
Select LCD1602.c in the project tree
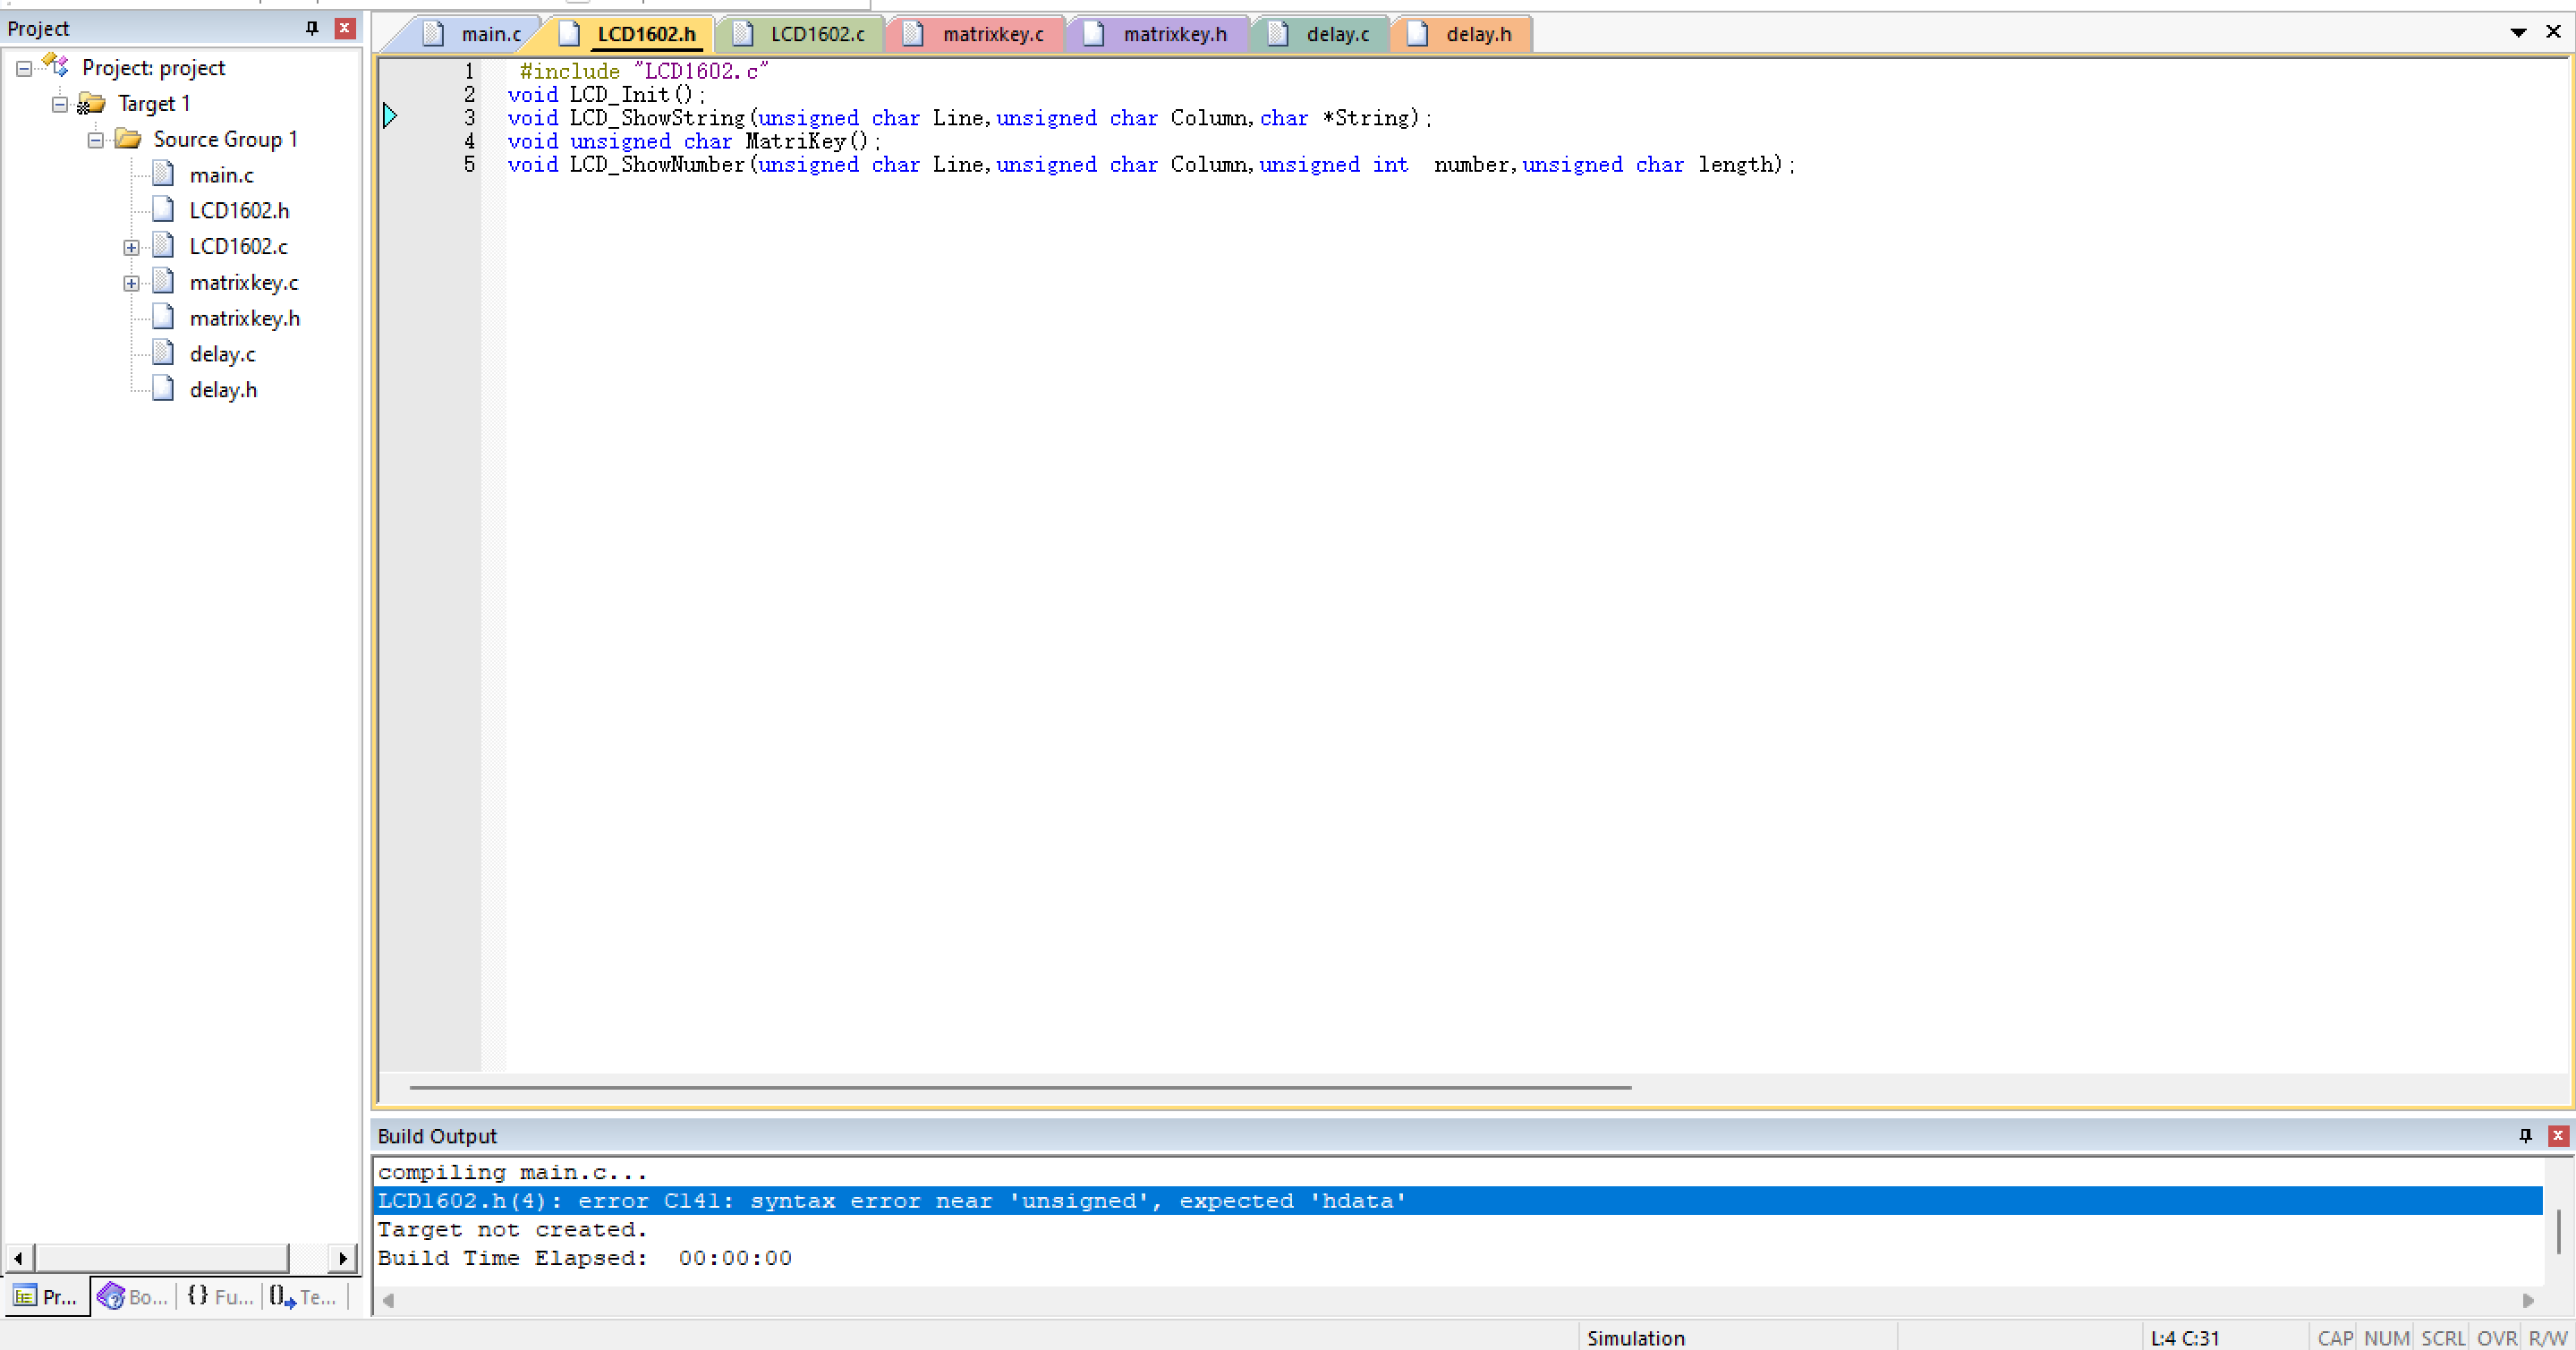pyautogui.click(x=238, y=247)
